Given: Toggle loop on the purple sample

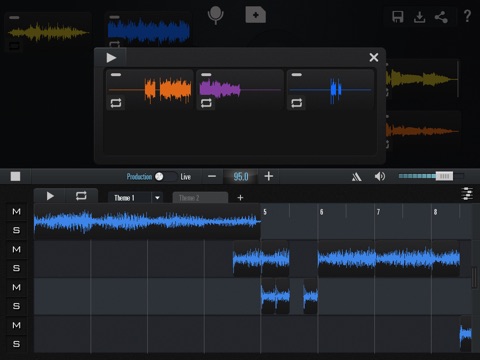Looking at the screenshot, I should point(206,103).
